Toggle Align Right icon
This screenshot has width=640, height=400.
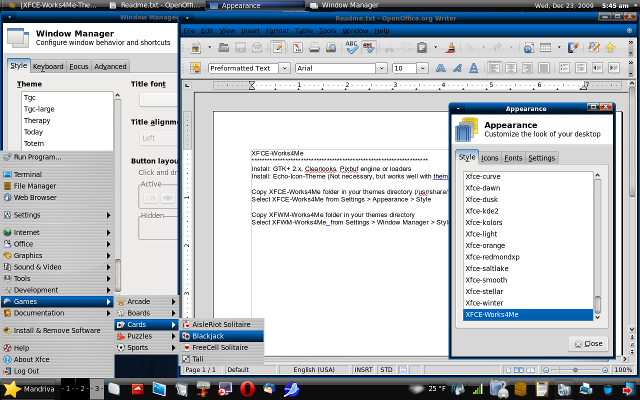[x=527, y=68]
